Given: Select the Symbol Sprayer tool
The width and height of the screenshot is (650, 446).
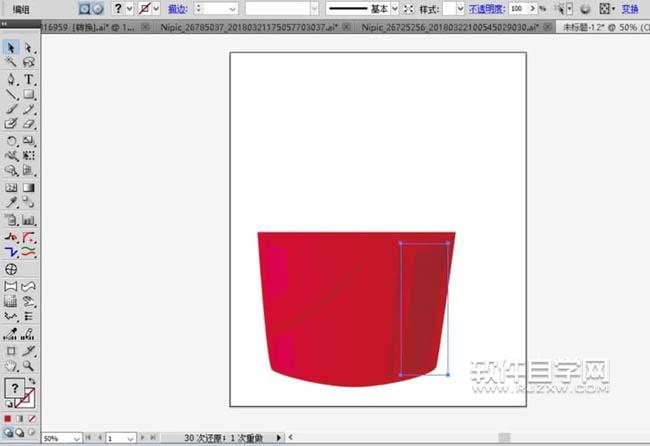Looking at the screenshot, I should [11, 220].
